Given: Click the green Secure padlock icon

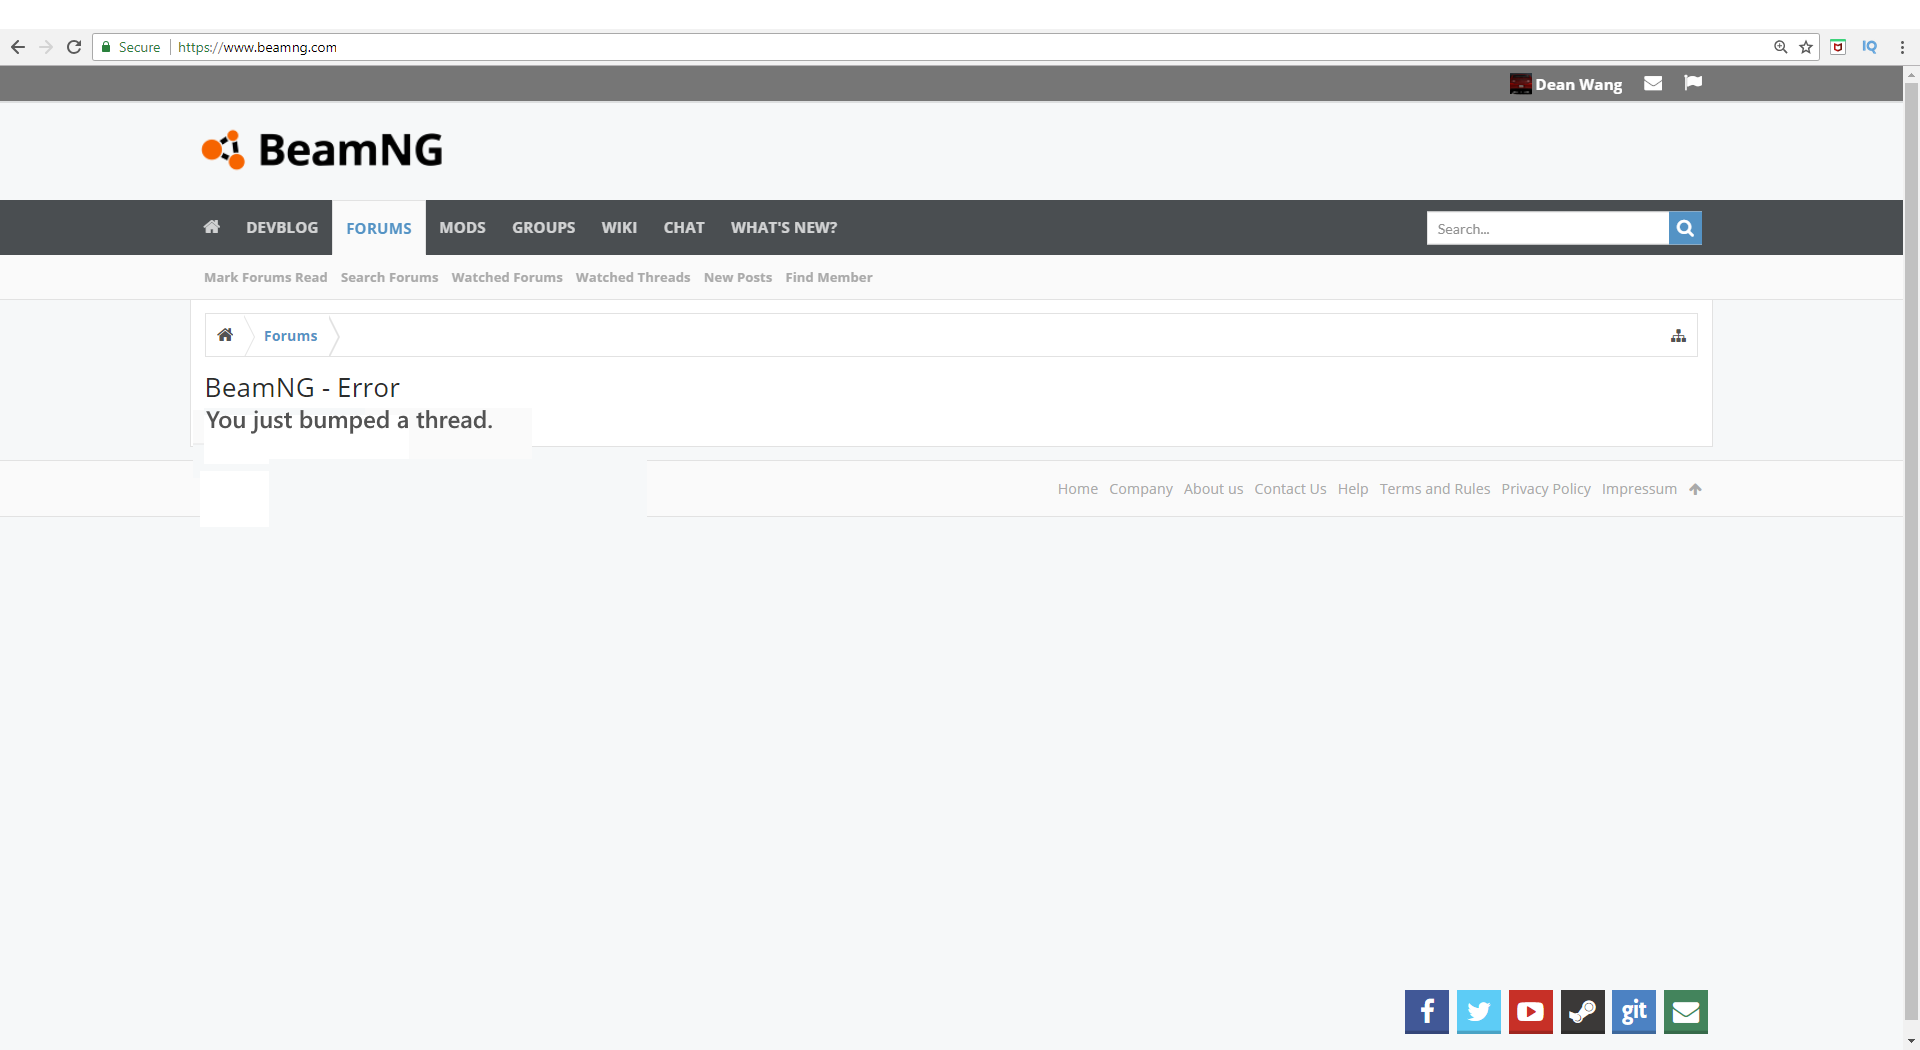Looking at the screenshot, I should (x=106, y=47).
